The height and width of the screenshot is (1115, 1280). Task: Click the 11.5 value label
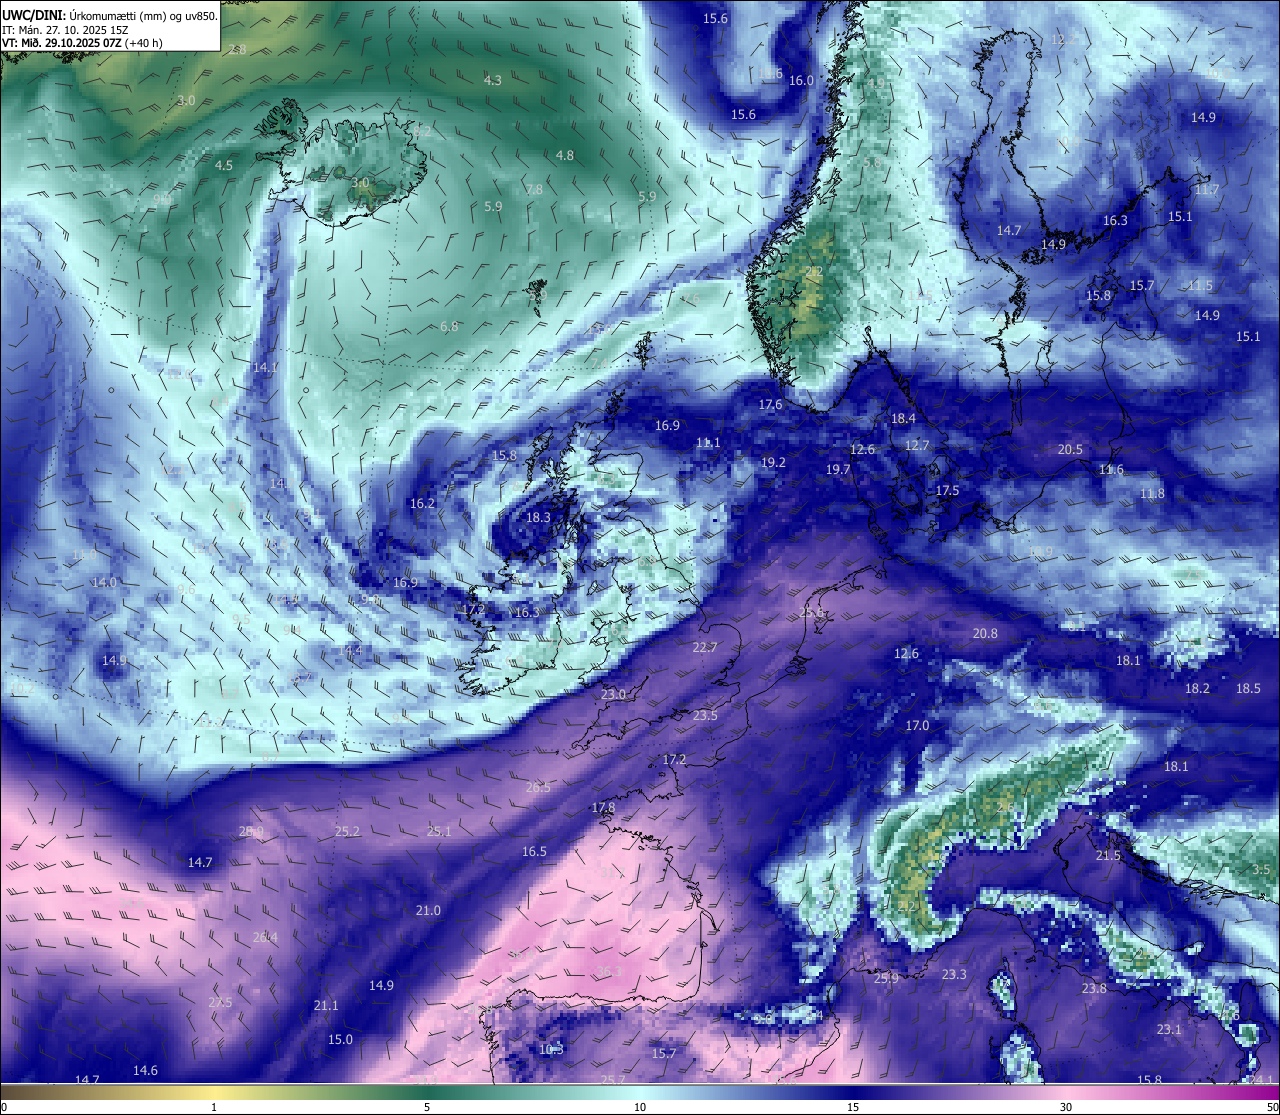(x=1200, y=285)
